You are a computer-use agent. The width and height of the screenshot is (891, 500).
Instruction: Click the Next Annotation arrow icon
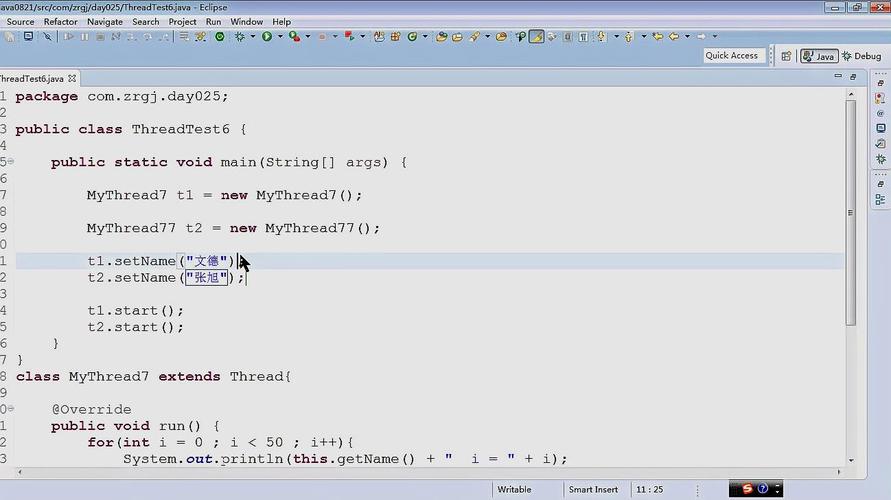tap(601, 36)
